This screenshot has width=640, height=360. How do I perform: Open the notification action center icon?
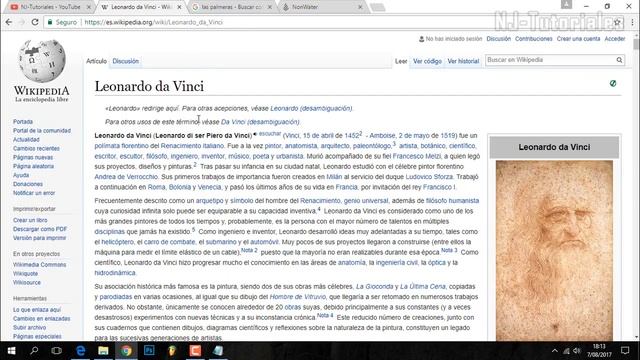[x=625, y=351]
